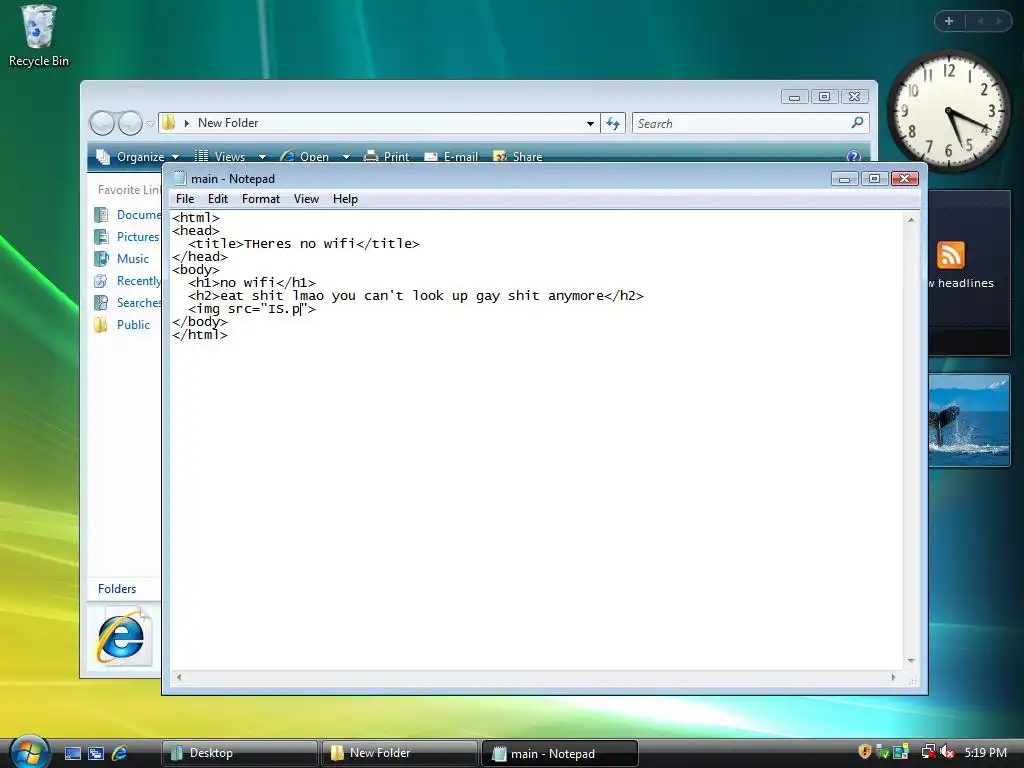Click the Notepad horizontal scrollbar left arrow
Image resolution: width=1024 pixels, height=768 pixels.
[179, 677]
